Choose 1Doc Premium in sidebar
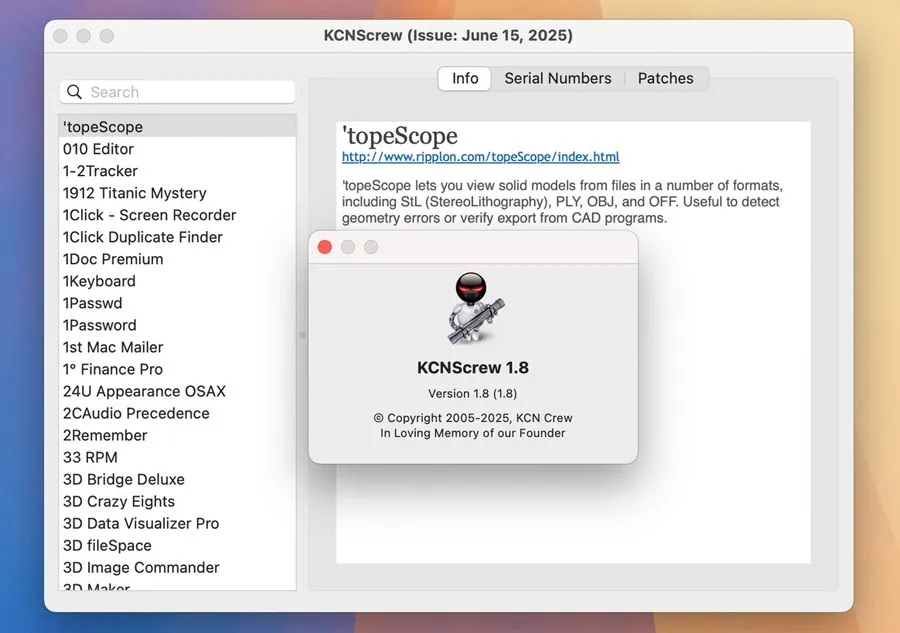 (113, 259)
